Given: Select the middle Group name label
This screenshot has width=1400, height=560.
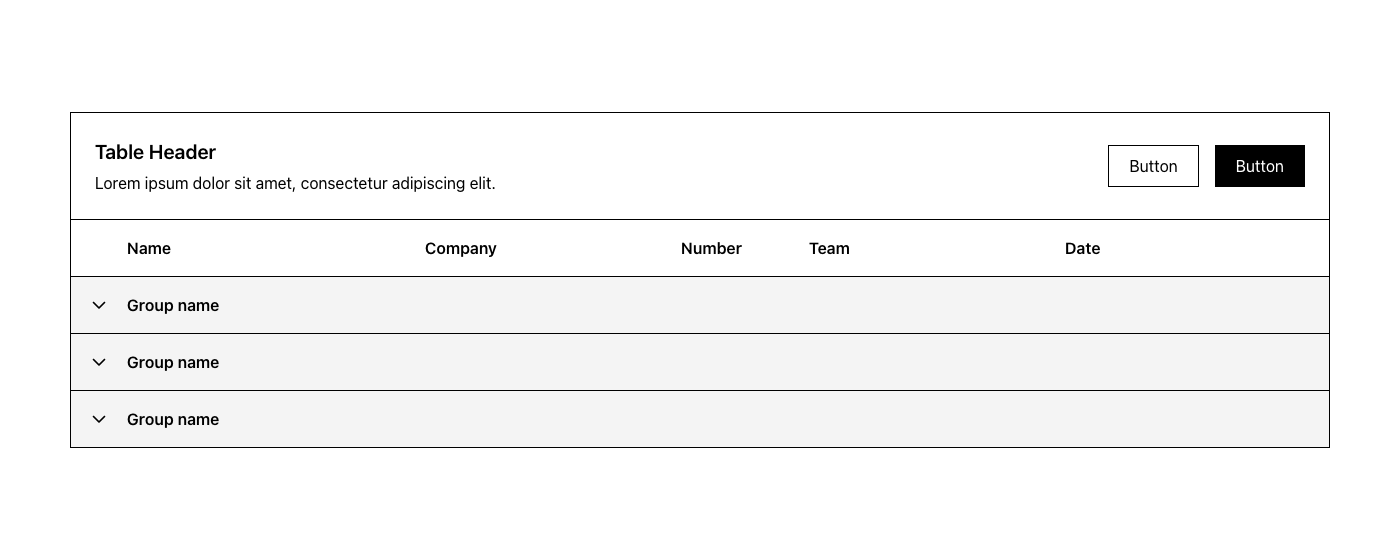Looking at the screenshot, I should click(173, 362).
